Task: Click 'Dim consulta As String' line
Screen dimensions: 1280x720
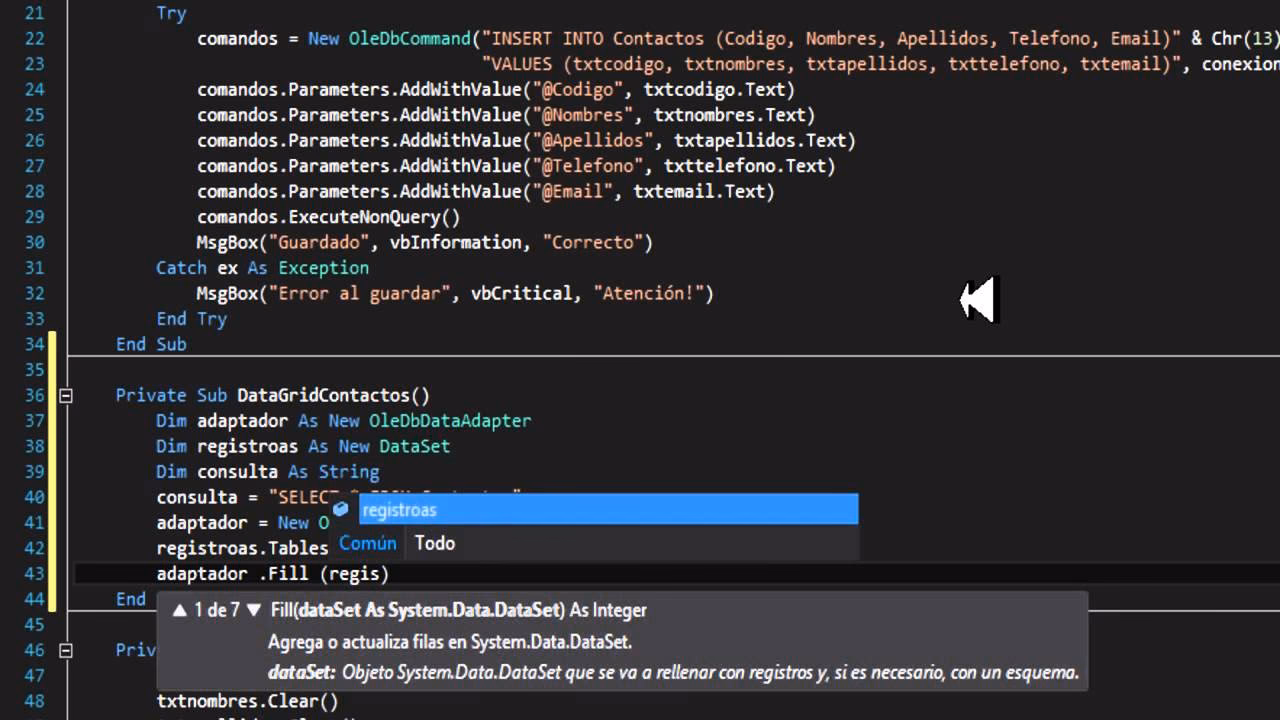Action: (x=268, y=471)
